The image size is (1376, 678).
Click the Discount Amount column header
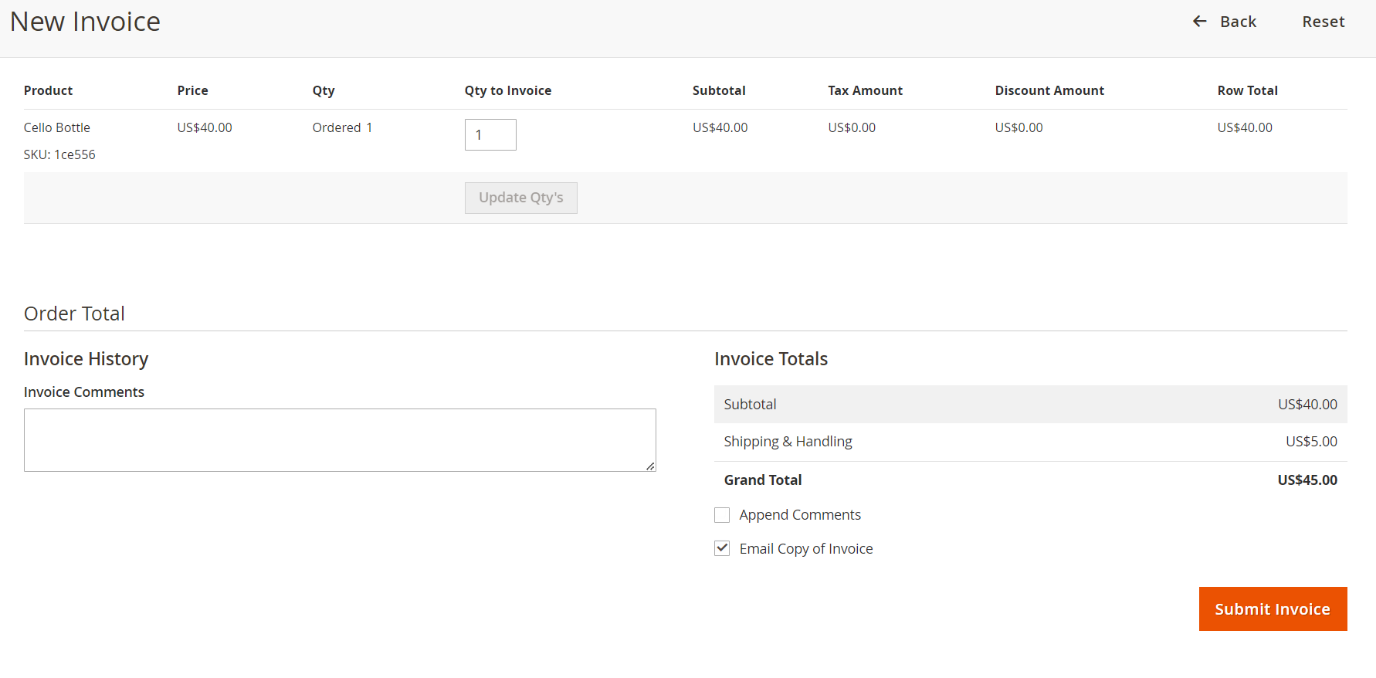[x=1049, y=91]
